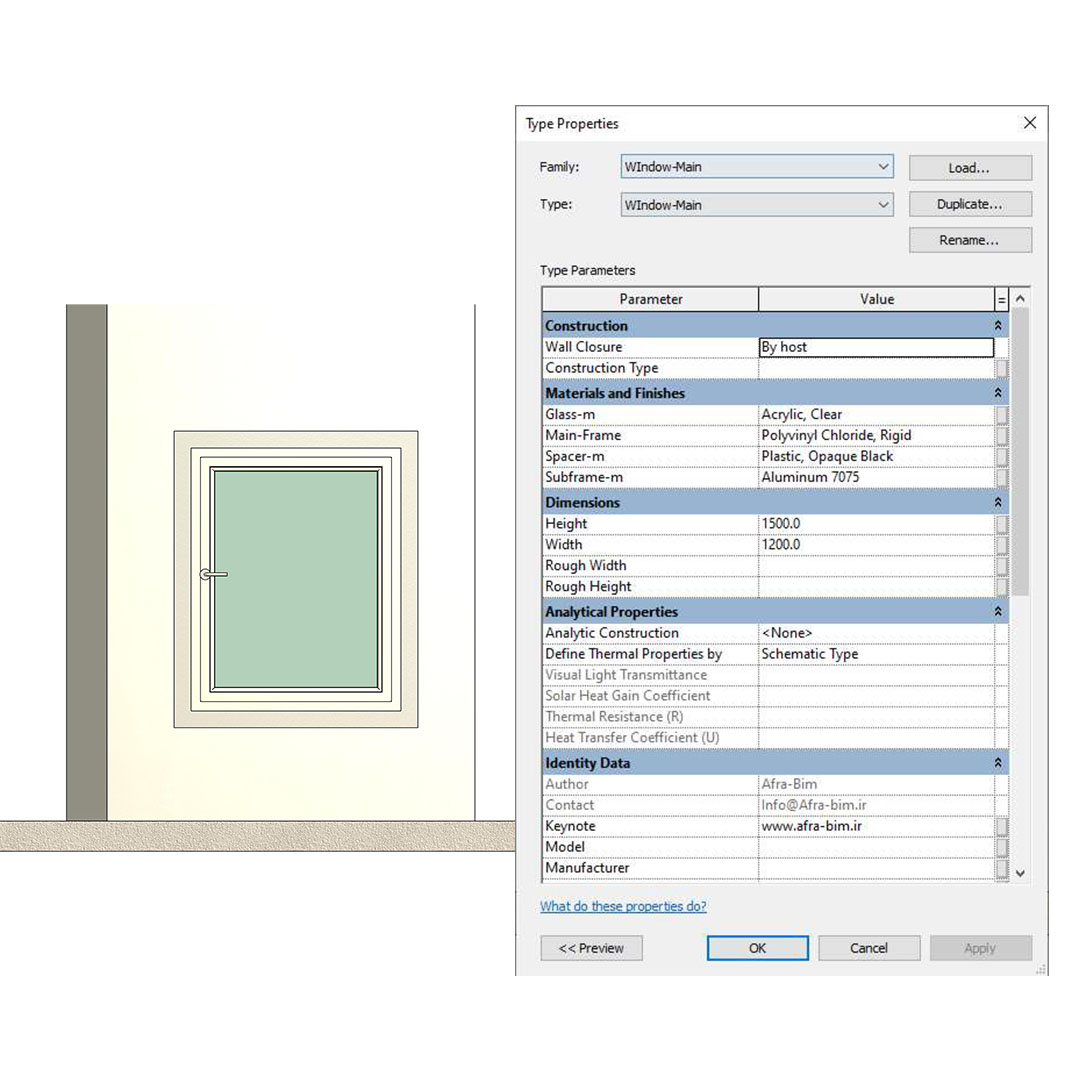This screenshot has height=1080, width=1080.
Task: Click scrollbar down arrow in parameters list
Action: tap(1020, 873)
